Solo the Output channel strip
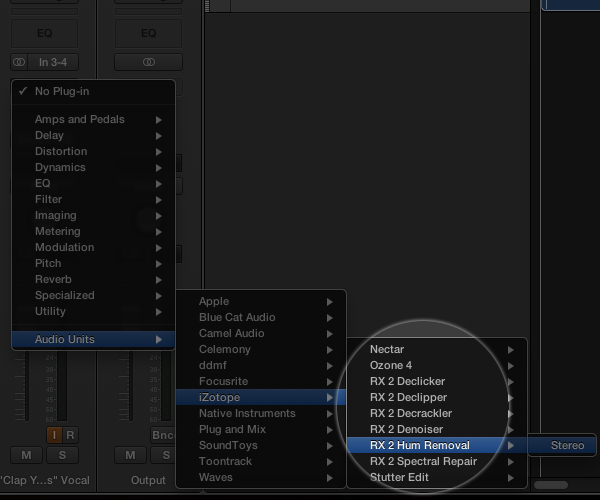The width and height of the screenshot is (600, 500). [165, 455]
